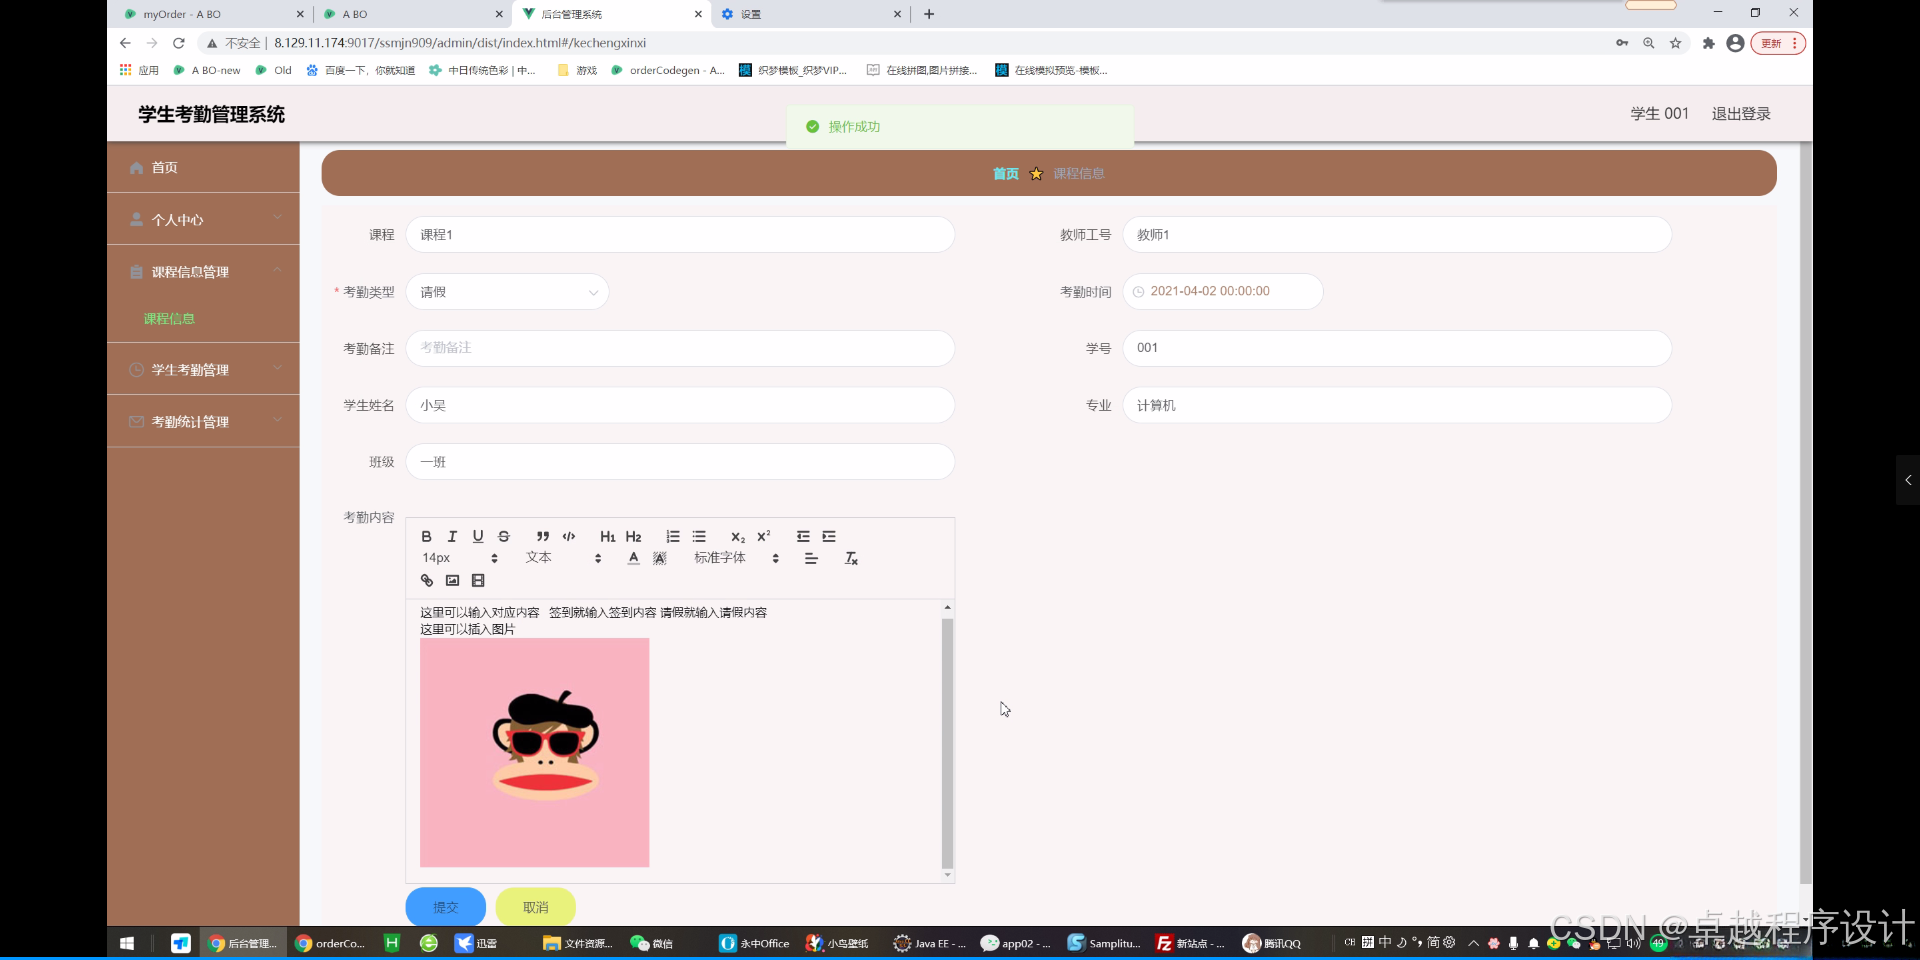Open the 考勤类型 dropdown showing 请假
The height and width of the screenshot is (960, 1920).
[507, 291]
